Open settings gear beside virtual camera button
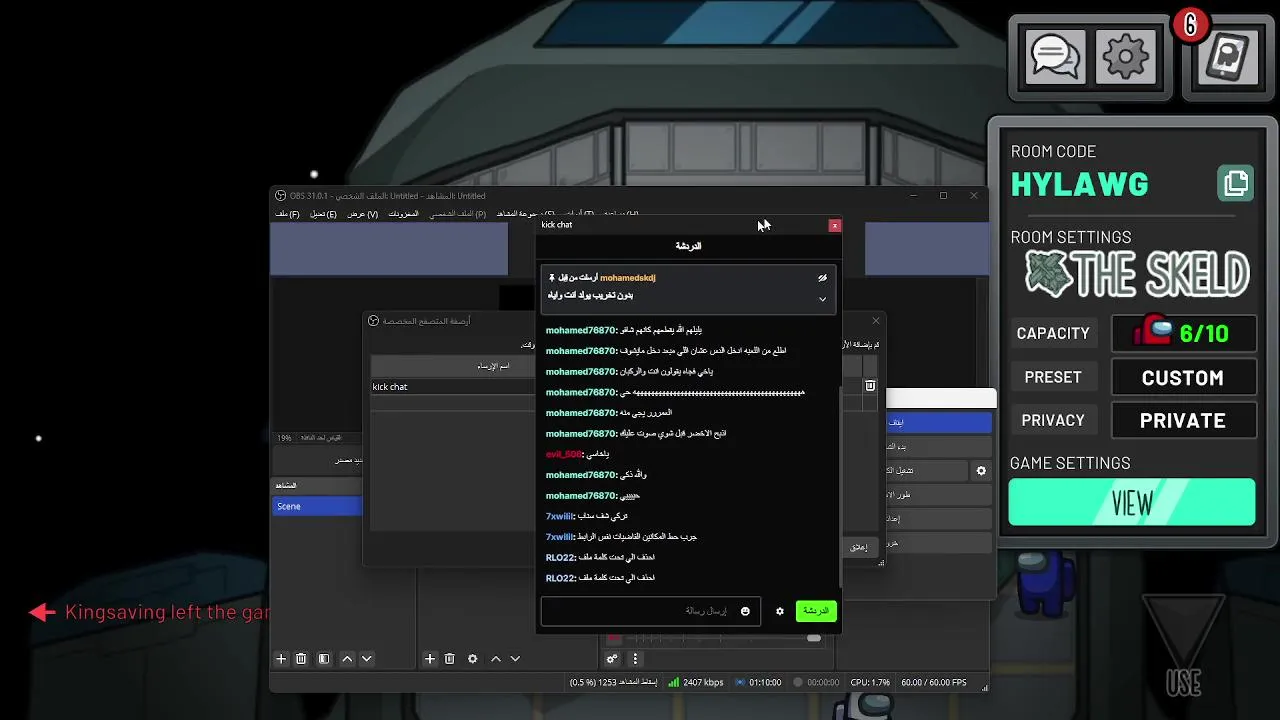 point(981,471)
